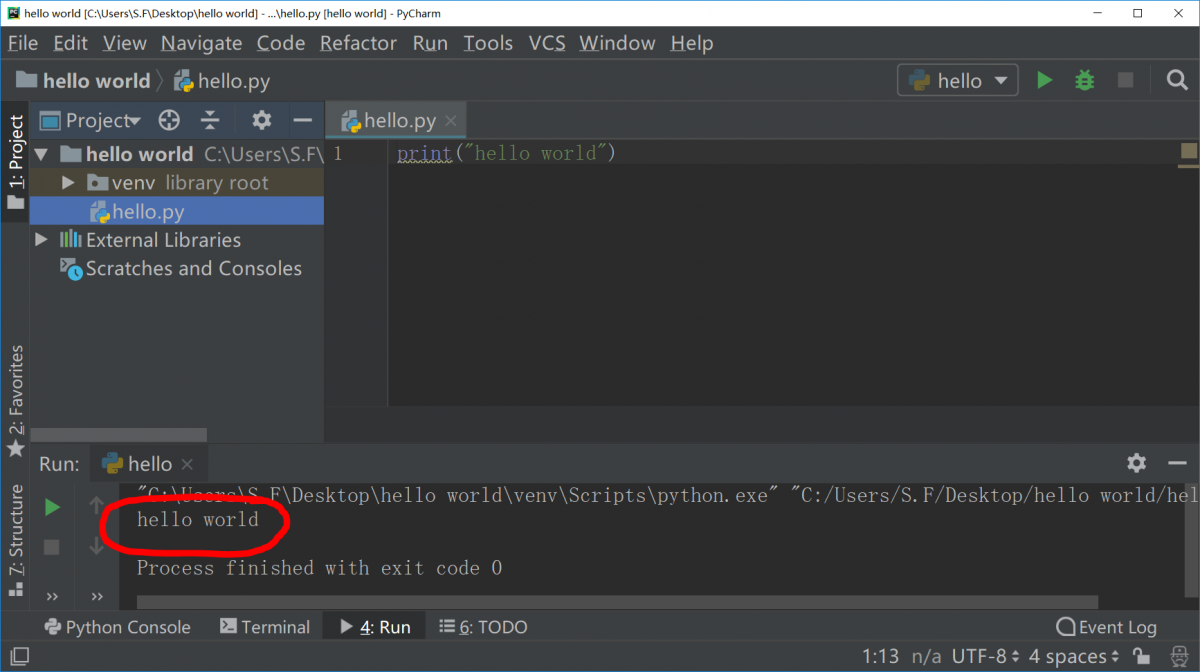Open the hello run configuration dropdown
The height and width of the screenshot is (672, 1200).
pos(958,80)
